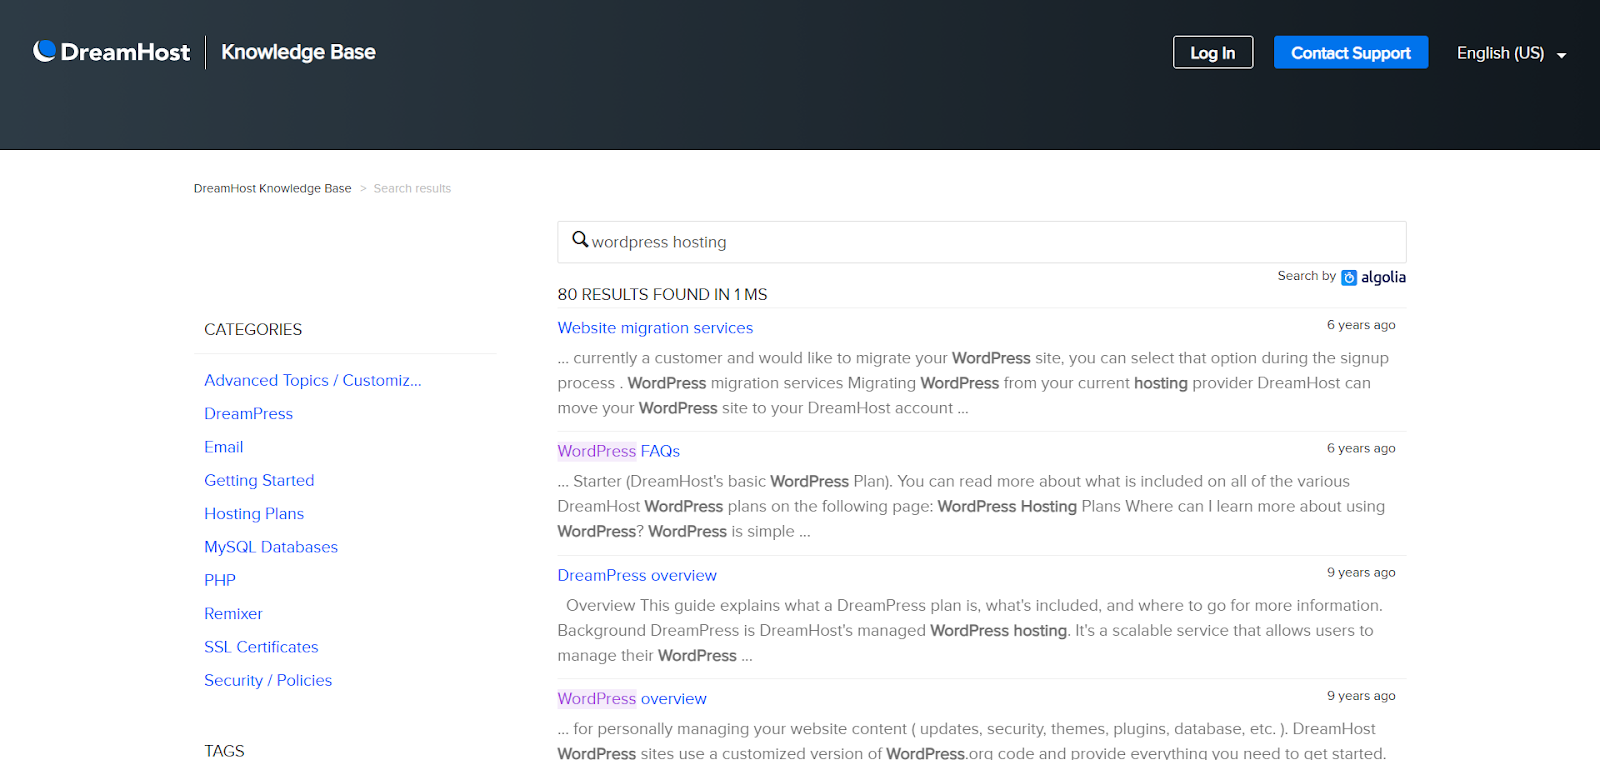The height and width of the screenshot is (760, 1600).
Task: Click 9 years ago beside DreamPress overview
Action: pyautogui.click(x=1361, y=572)
